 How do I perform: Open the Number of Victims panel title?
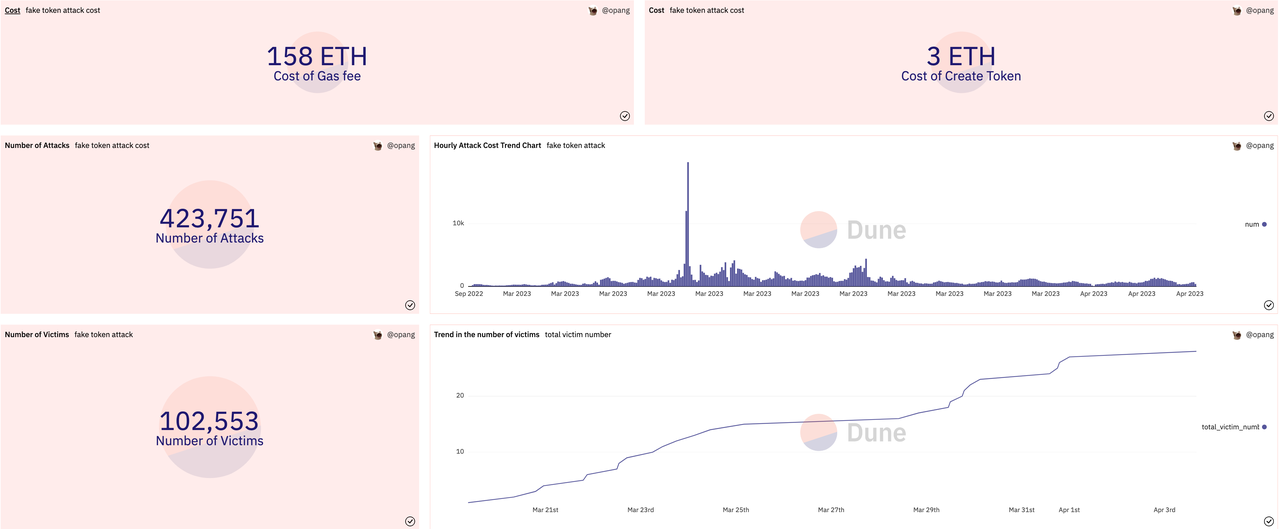37,334
